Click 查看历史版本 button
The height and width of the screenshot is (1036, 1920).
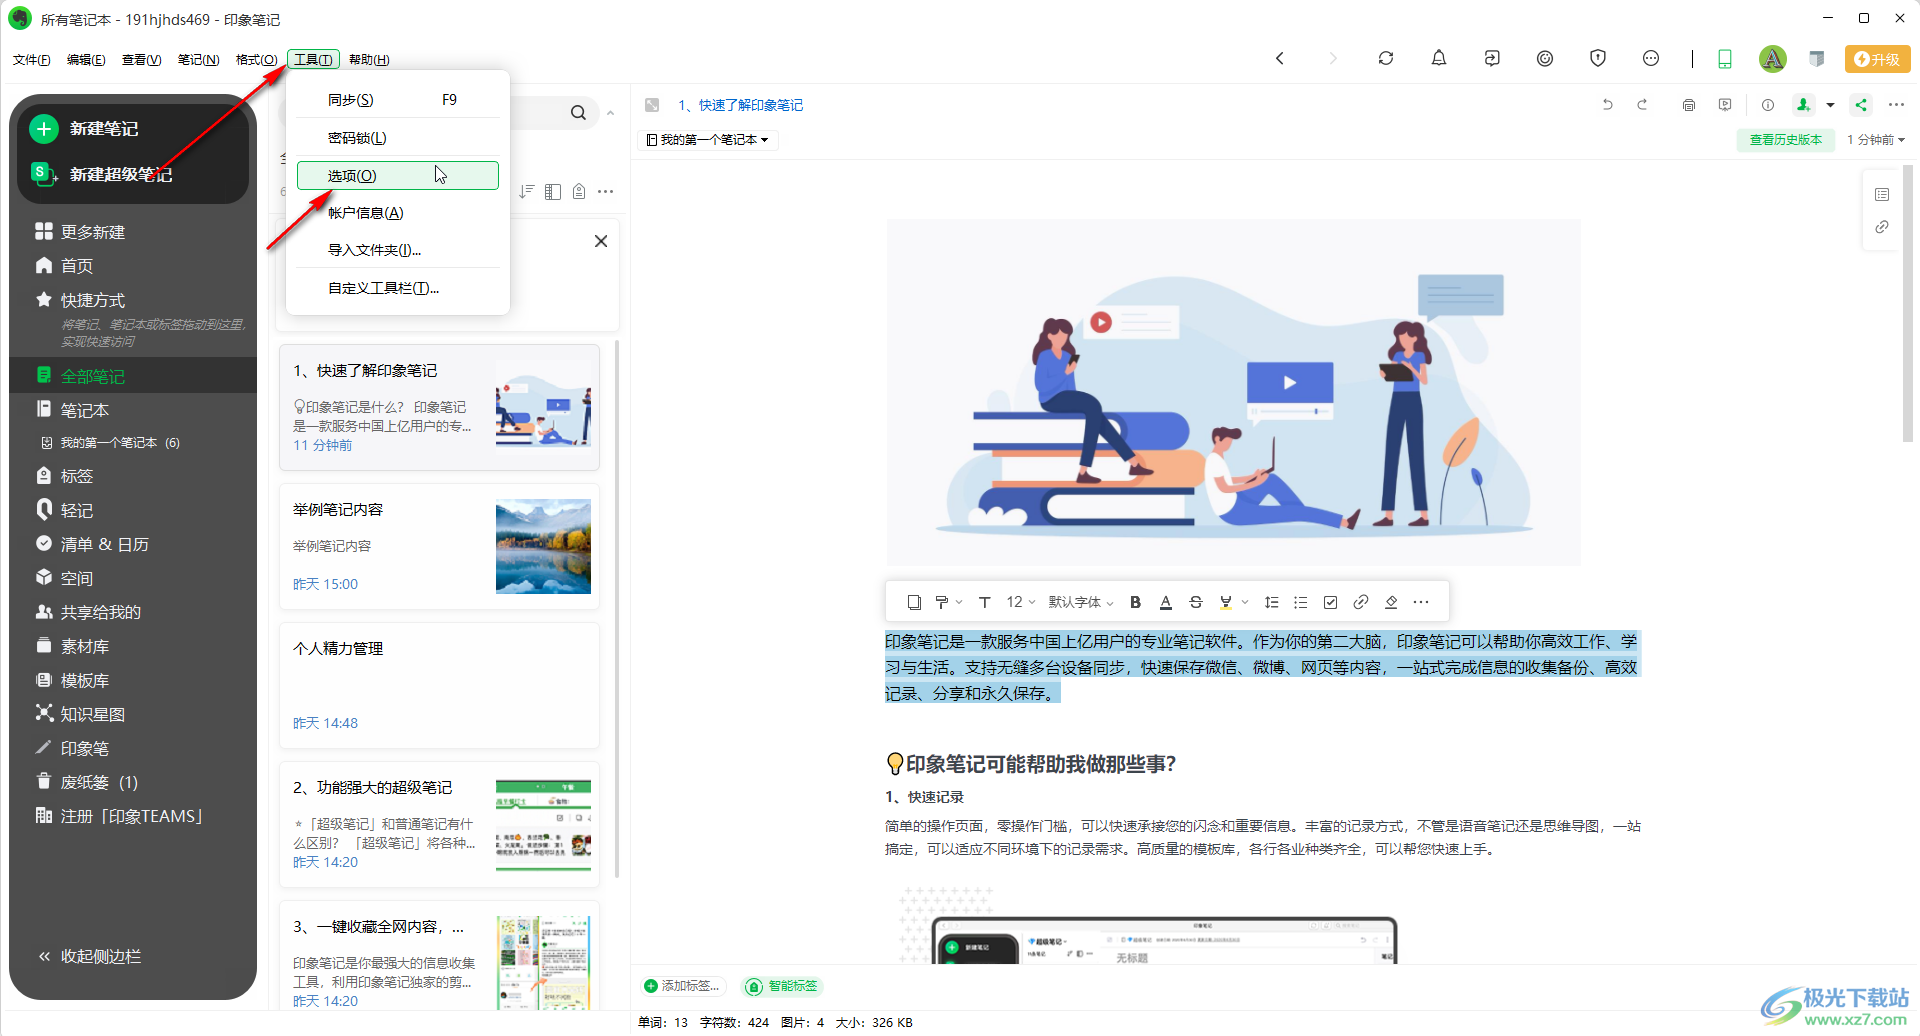coord(1785,140)
